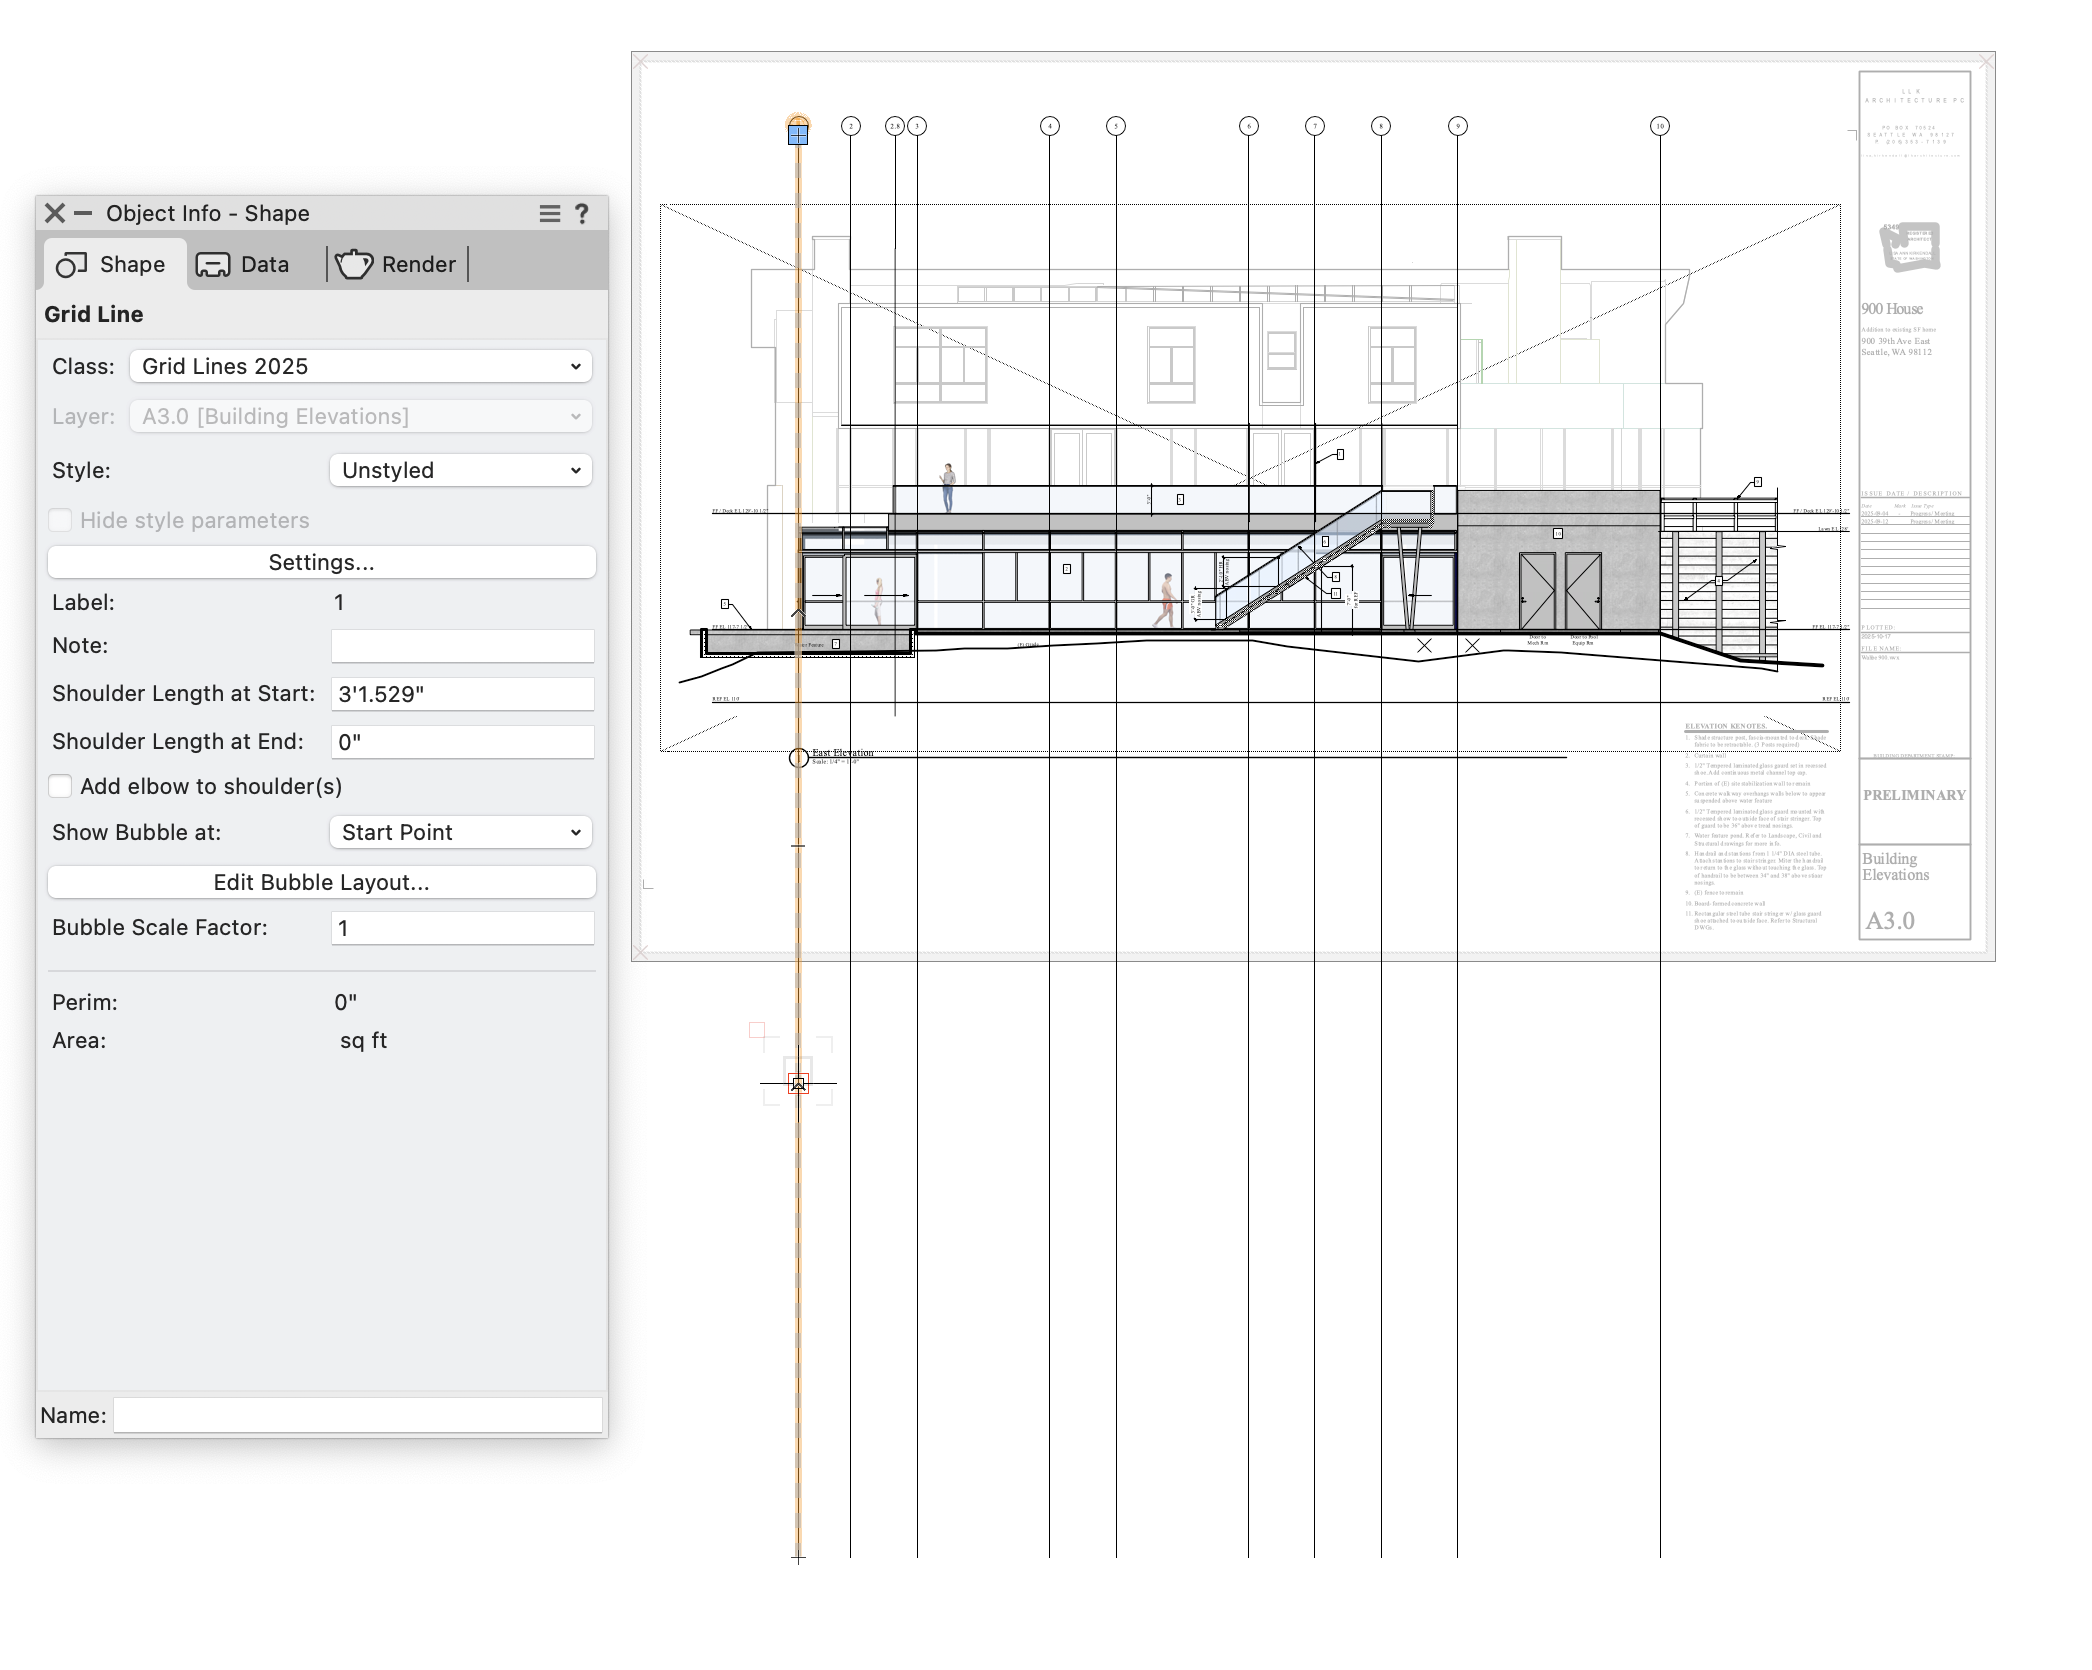Click the Settings... button
2092x1670 pixels.
coord(321,562)
